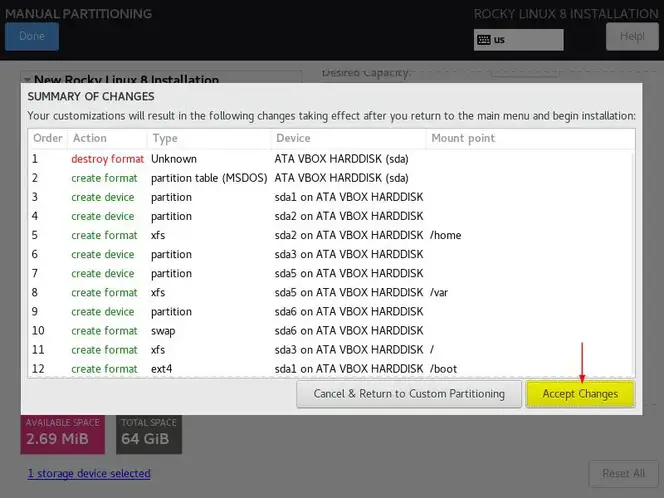Viewport: 664px width, 498px height.
Task: Select the /home mount point cell
Action: coord(445,235)
